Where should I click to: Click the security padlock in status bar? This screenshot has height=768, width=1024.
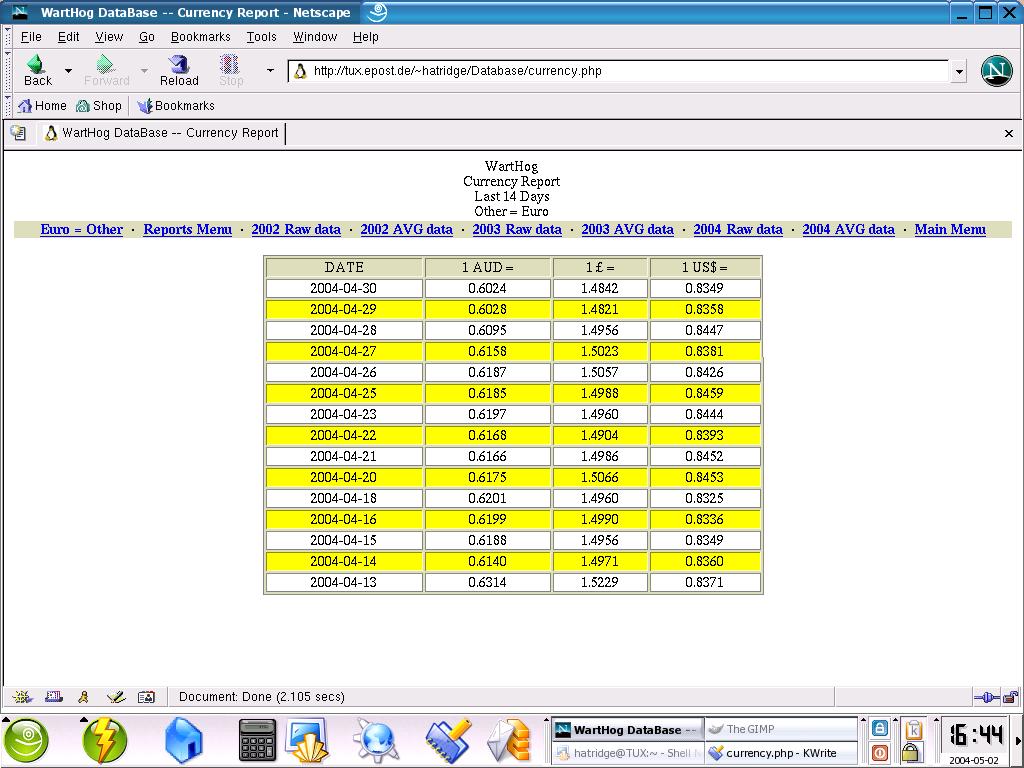[1010, 697]
